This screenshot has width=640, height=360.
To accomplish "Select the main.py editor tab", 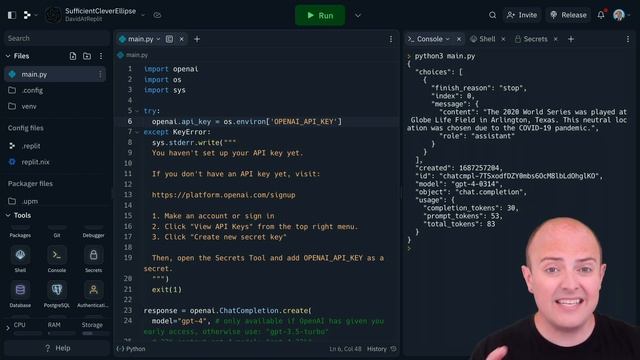I will pyautogui.click(x=141, y=39).
